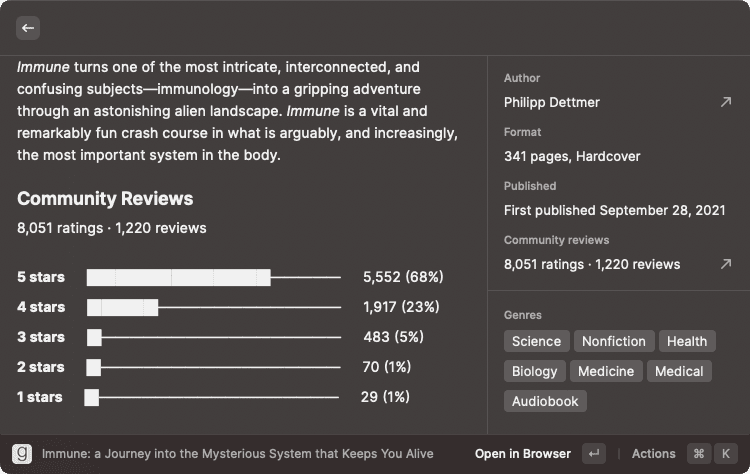Select the Nonfiction genre tag

(x=614, y=341)
